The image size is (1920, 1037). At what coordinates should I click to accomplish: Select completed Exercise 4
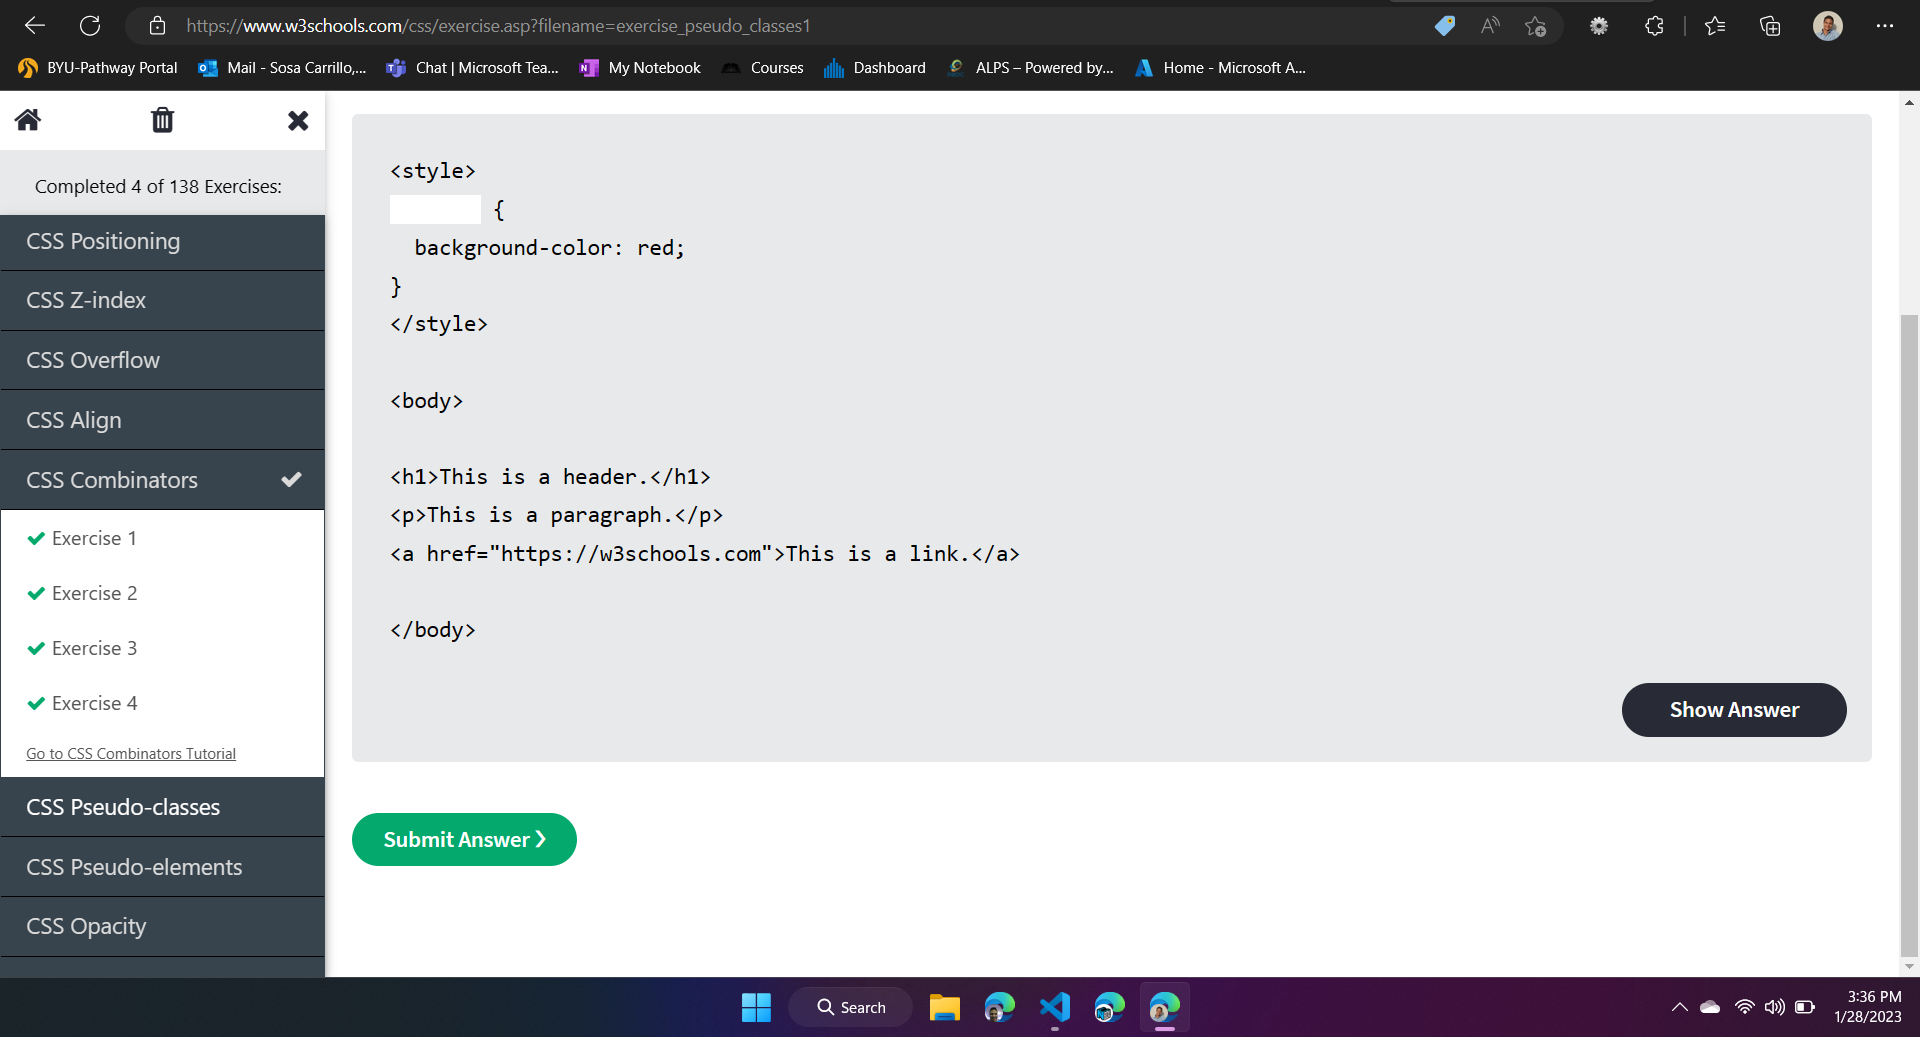pos(94,703)
